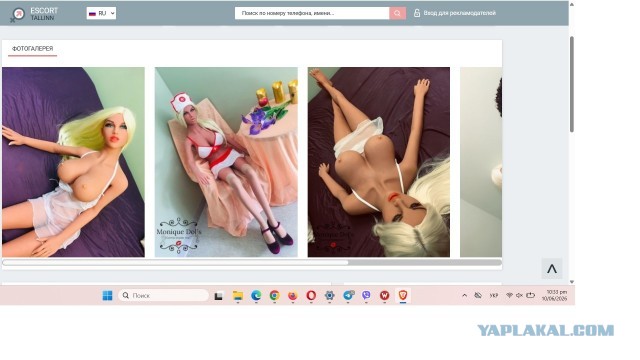Open Viber from the taskbar
Screen dimensions: 640x360
point(366,296)
